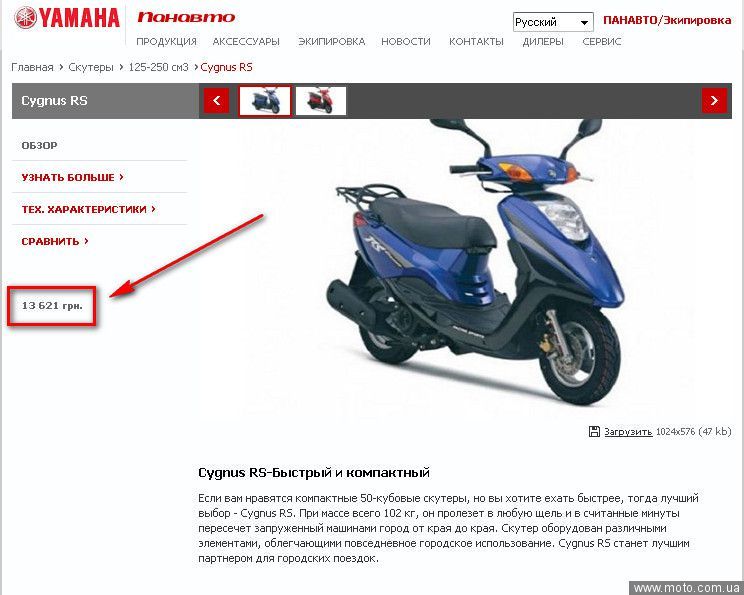Go to next gallery image arrow
The width and height of the screenshot is (744, 595).
(x=714, y=101)
